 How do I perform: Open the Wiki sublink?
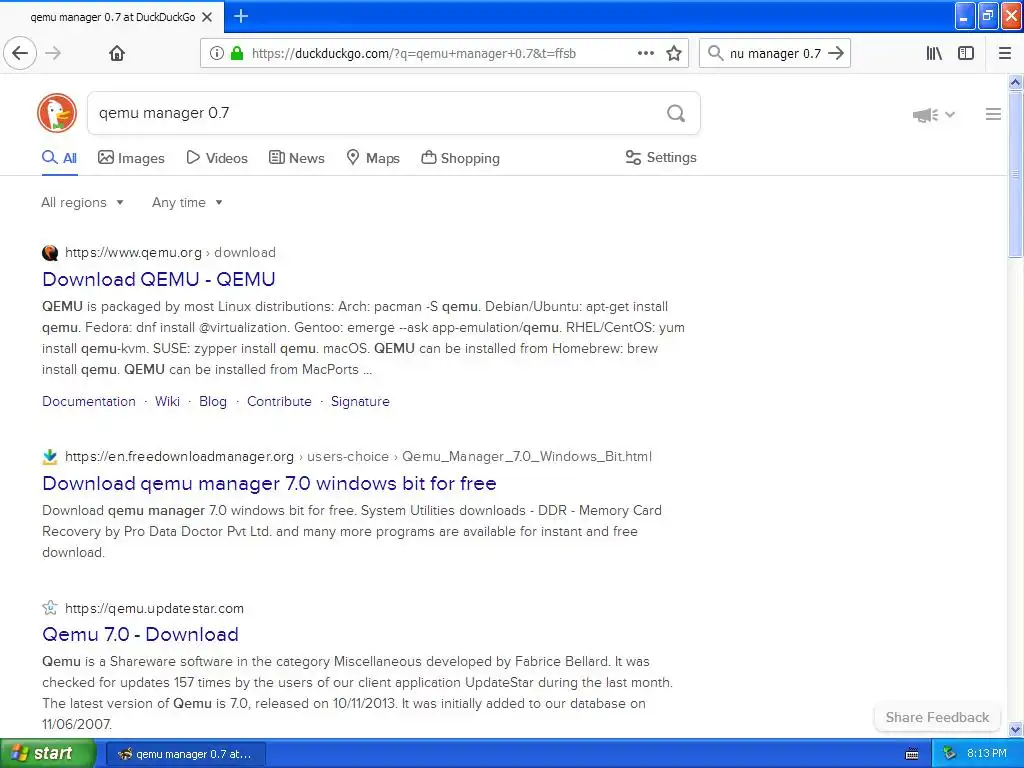pos(167,402)
